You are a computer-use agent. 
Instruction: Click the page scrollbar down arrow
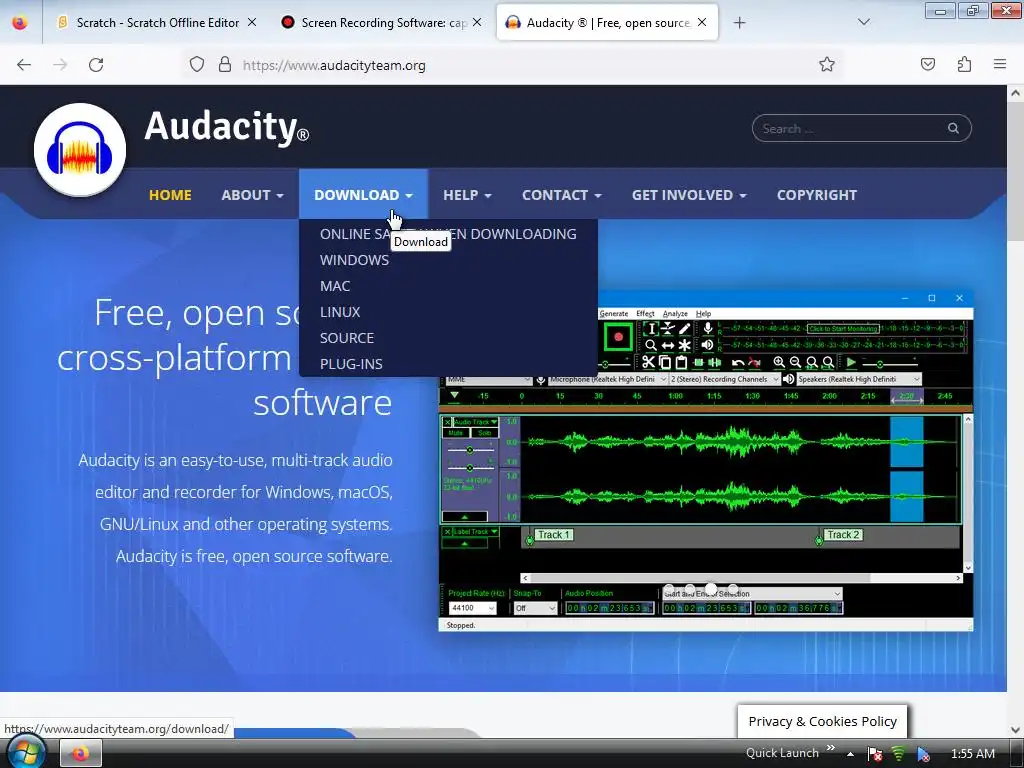tap(1015, 729)
